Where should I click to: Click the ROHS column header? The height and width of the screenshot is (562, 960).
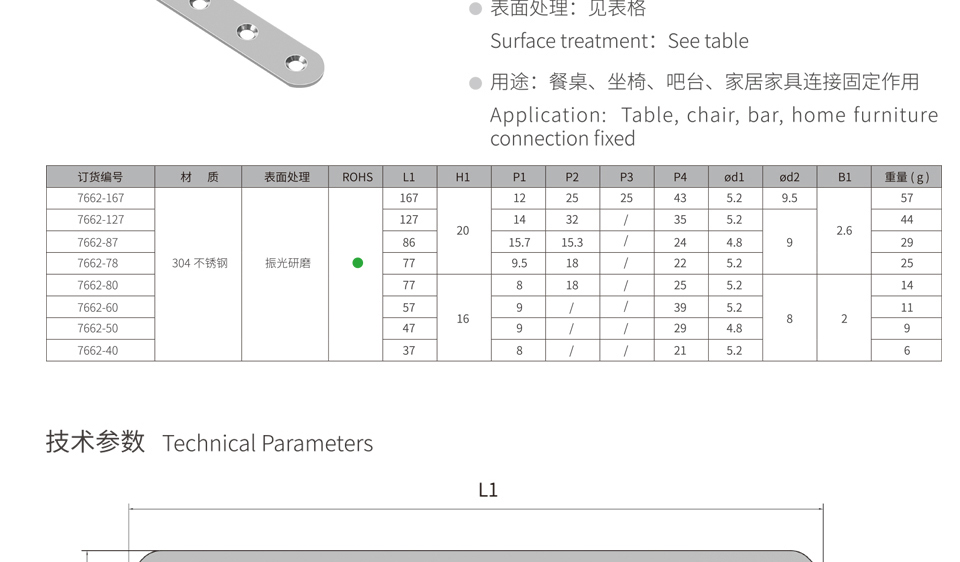pyautogui.click(x=356, y=177)
